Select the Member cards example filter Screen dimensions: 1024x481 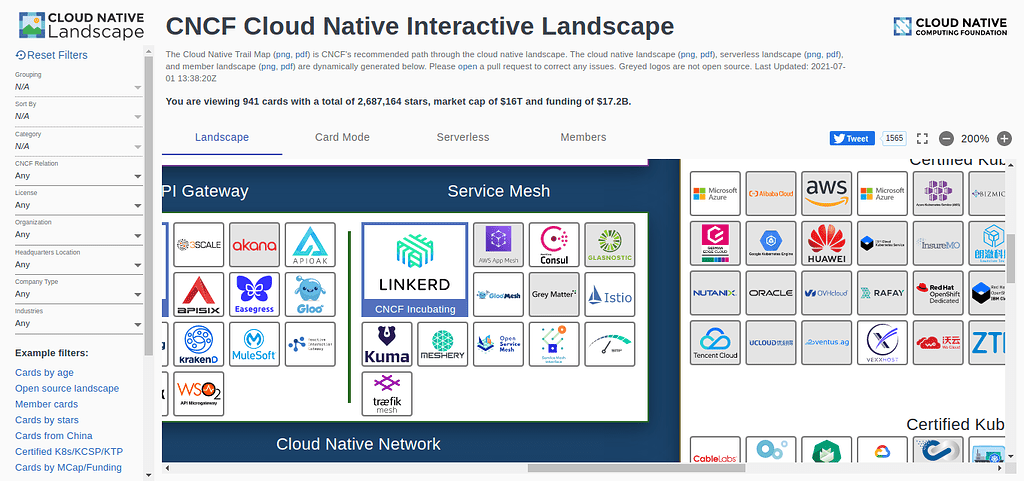(46, 404)
